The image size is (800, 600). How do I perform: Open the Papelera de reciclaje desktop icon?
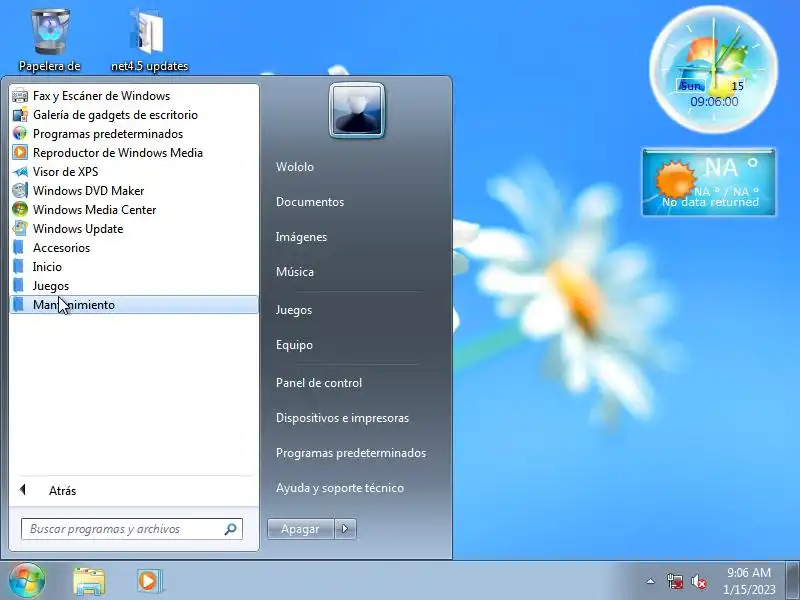pos(50,40)
